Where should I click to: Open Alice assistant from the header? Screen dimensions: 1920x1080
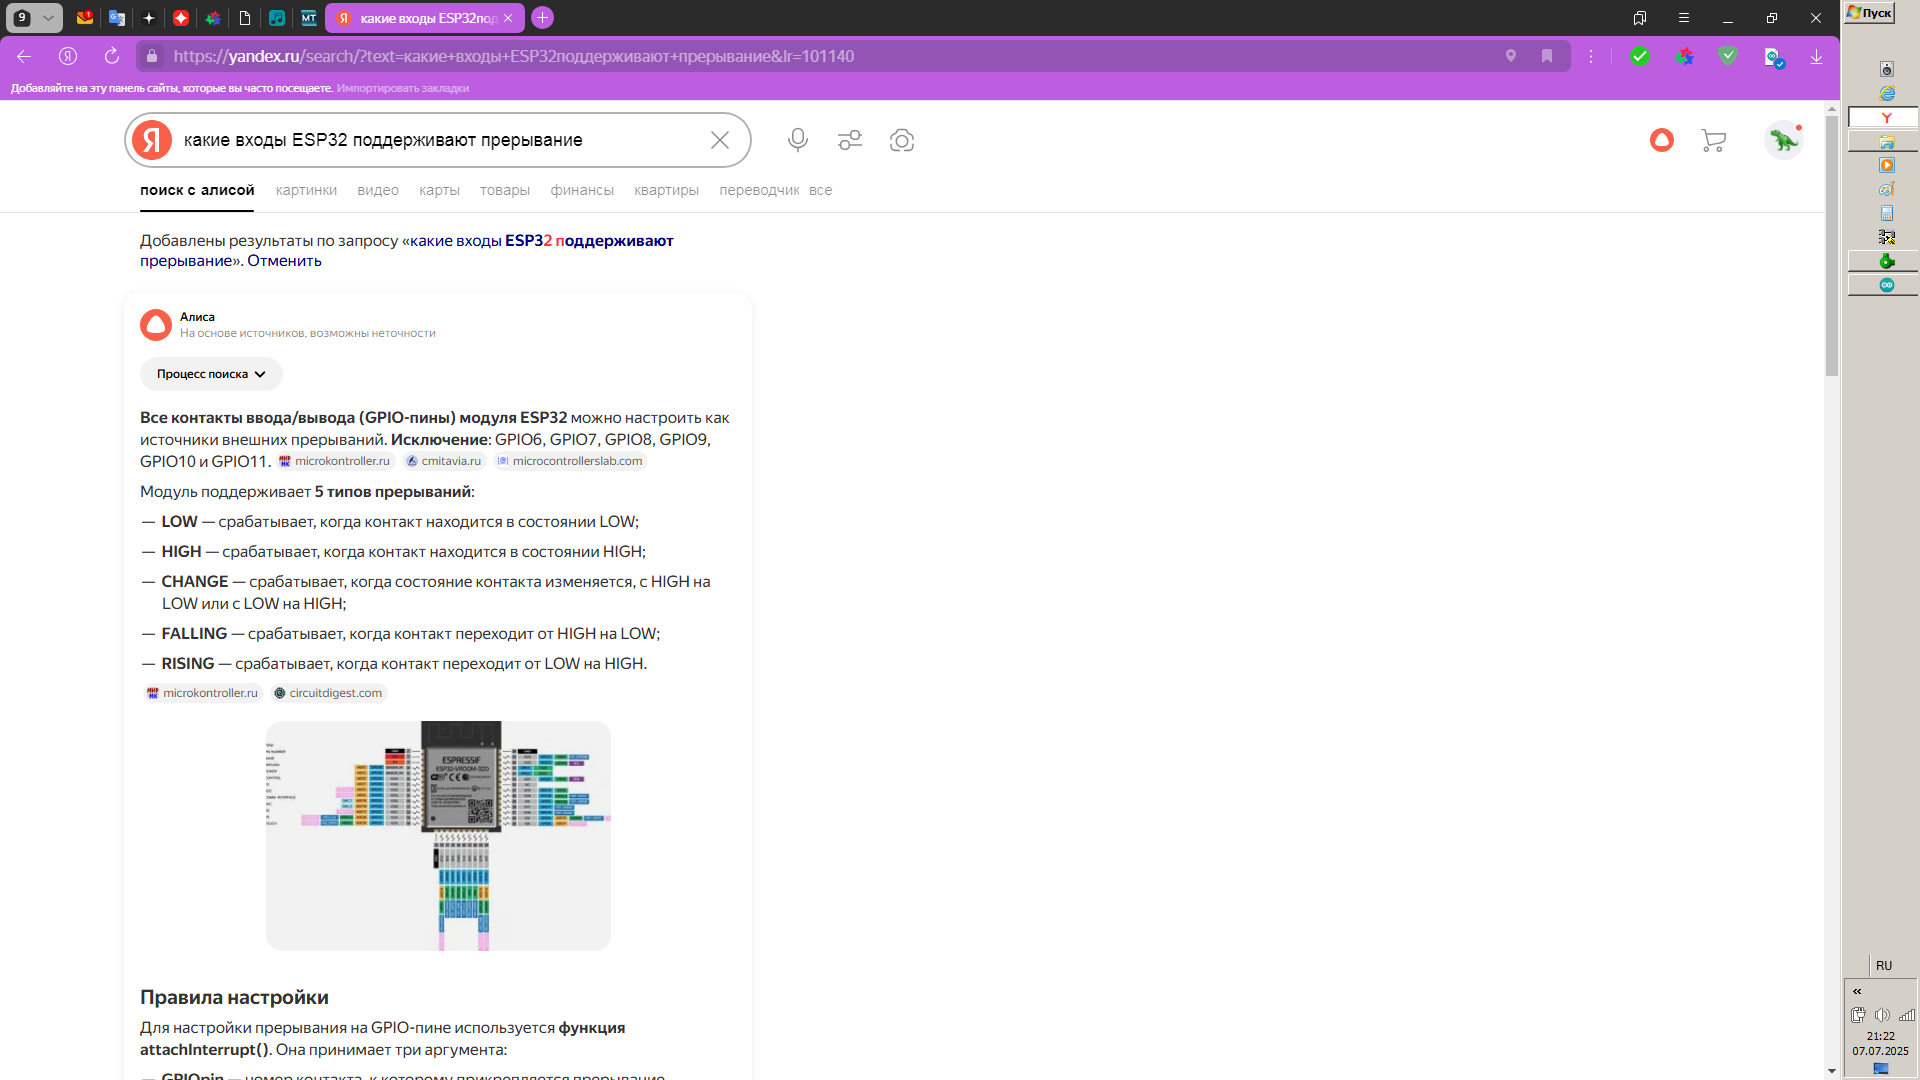1662,140
